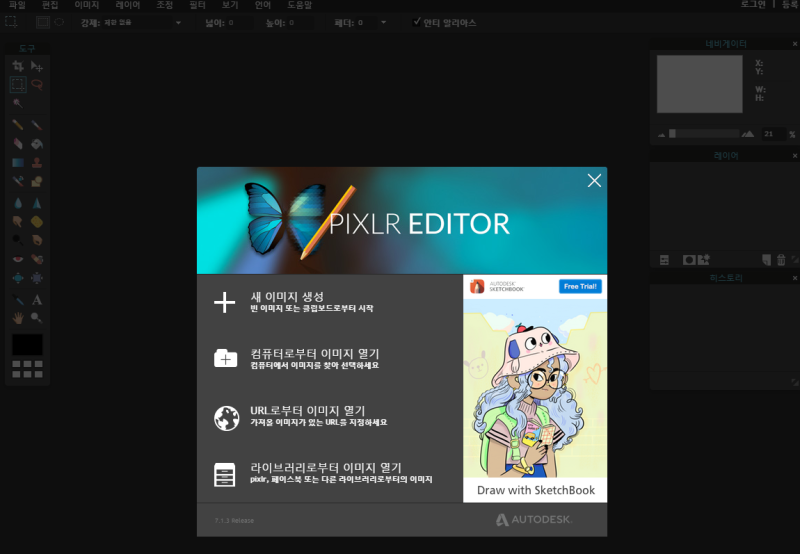Click the 로그인 link

(753, 5)
